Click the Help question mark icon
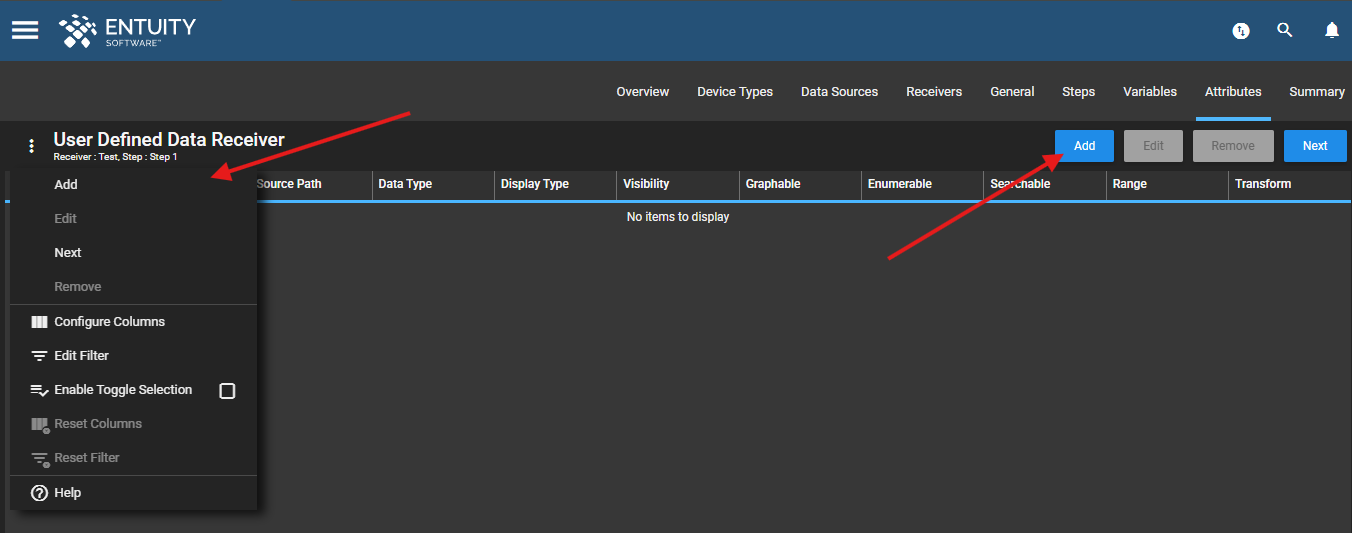Screen dimensions: 1352x533 tap(40, 493)
